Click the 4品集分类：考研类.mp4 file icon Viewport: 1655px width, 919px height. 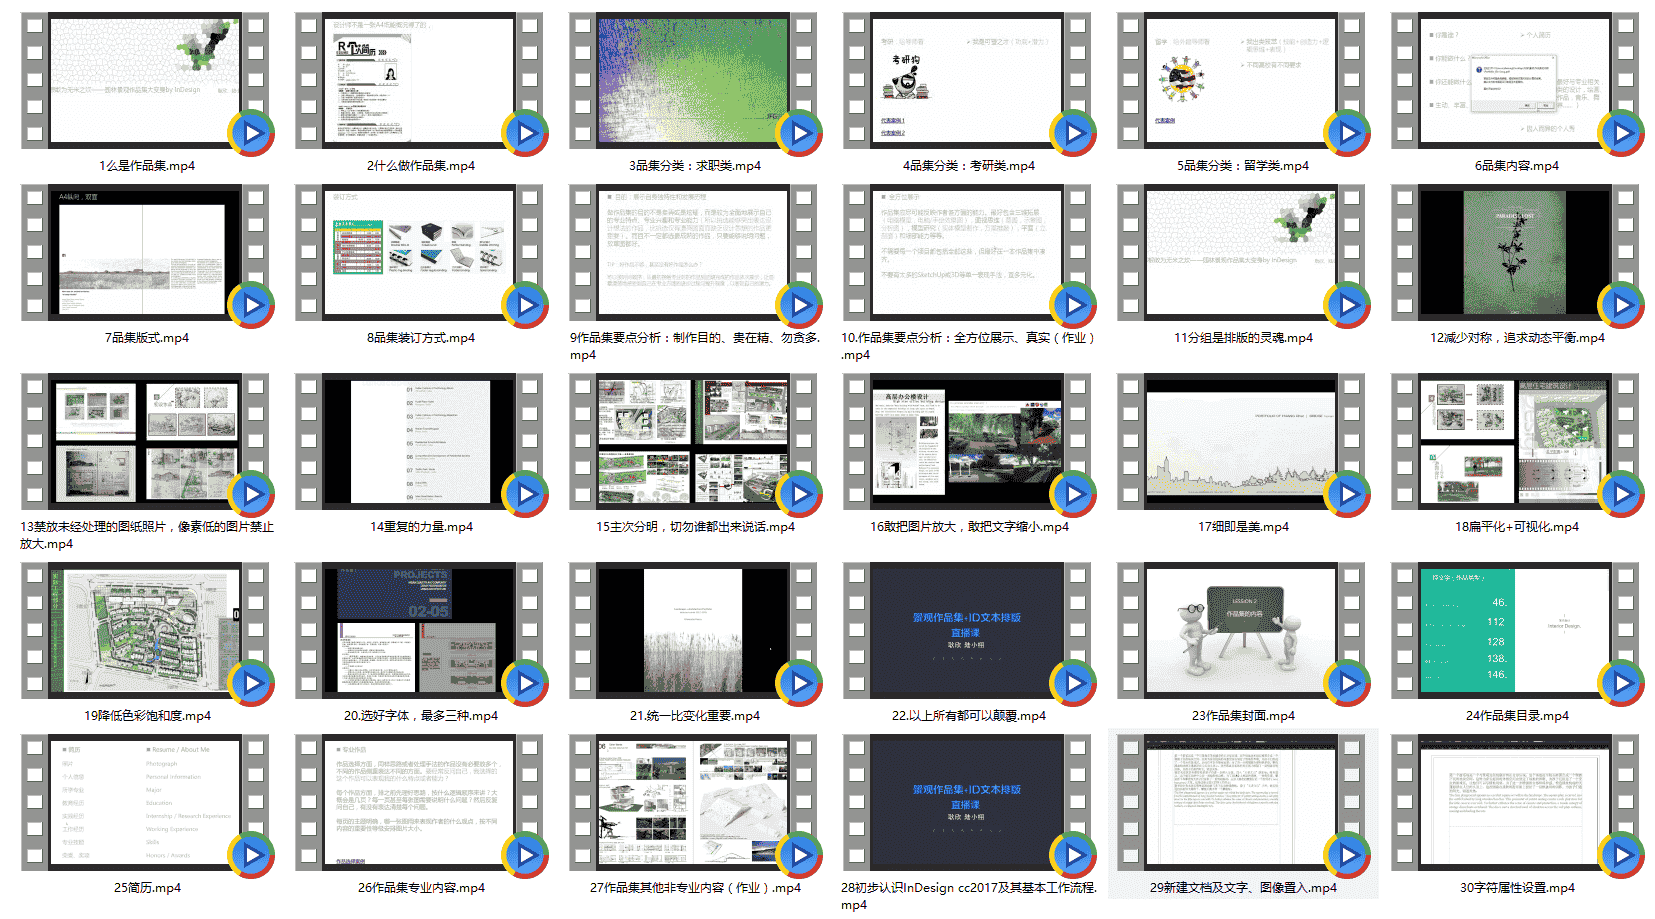(968, 81)
